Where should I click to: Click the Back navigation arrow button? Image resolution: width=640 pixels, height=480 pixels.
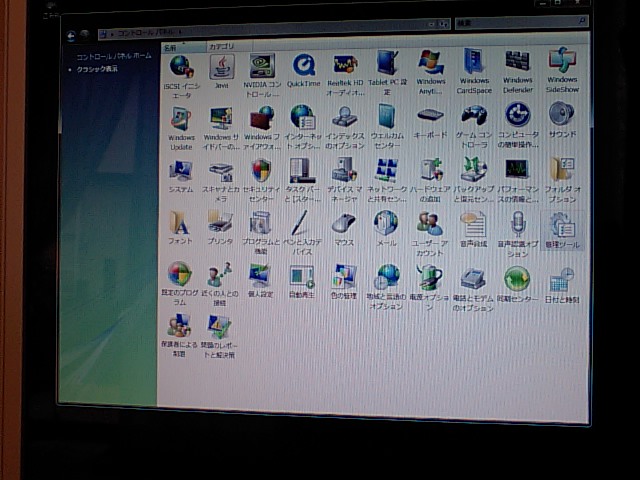click(x=71, y=36)
